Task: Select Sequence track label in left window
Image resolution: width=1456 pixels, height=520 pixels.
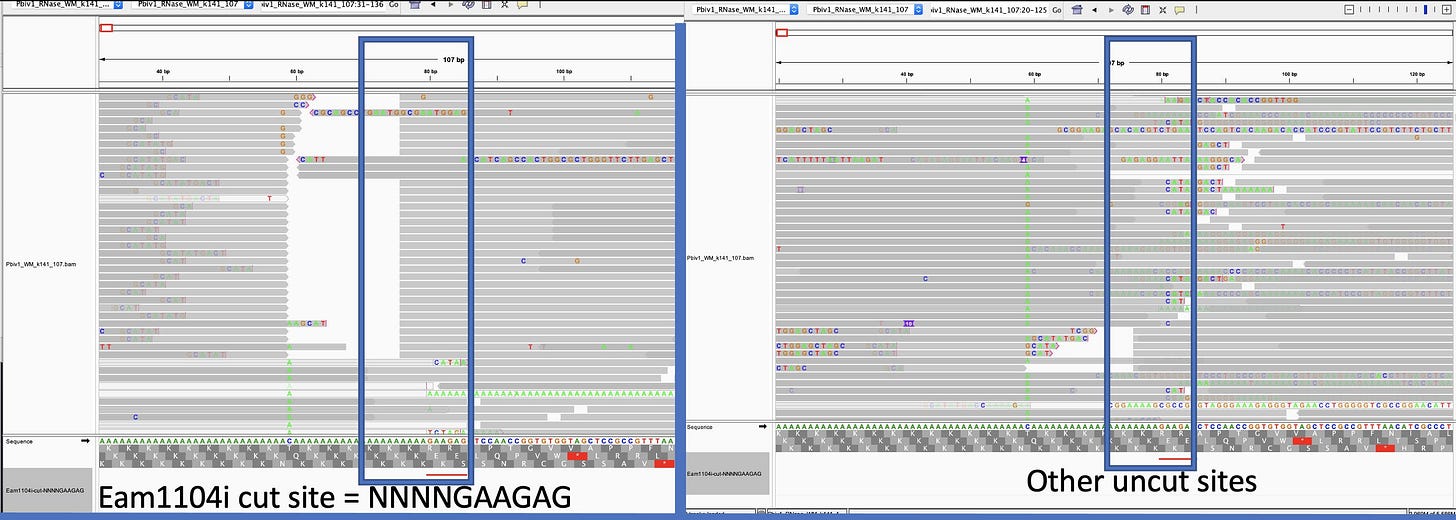Action: 19,441
